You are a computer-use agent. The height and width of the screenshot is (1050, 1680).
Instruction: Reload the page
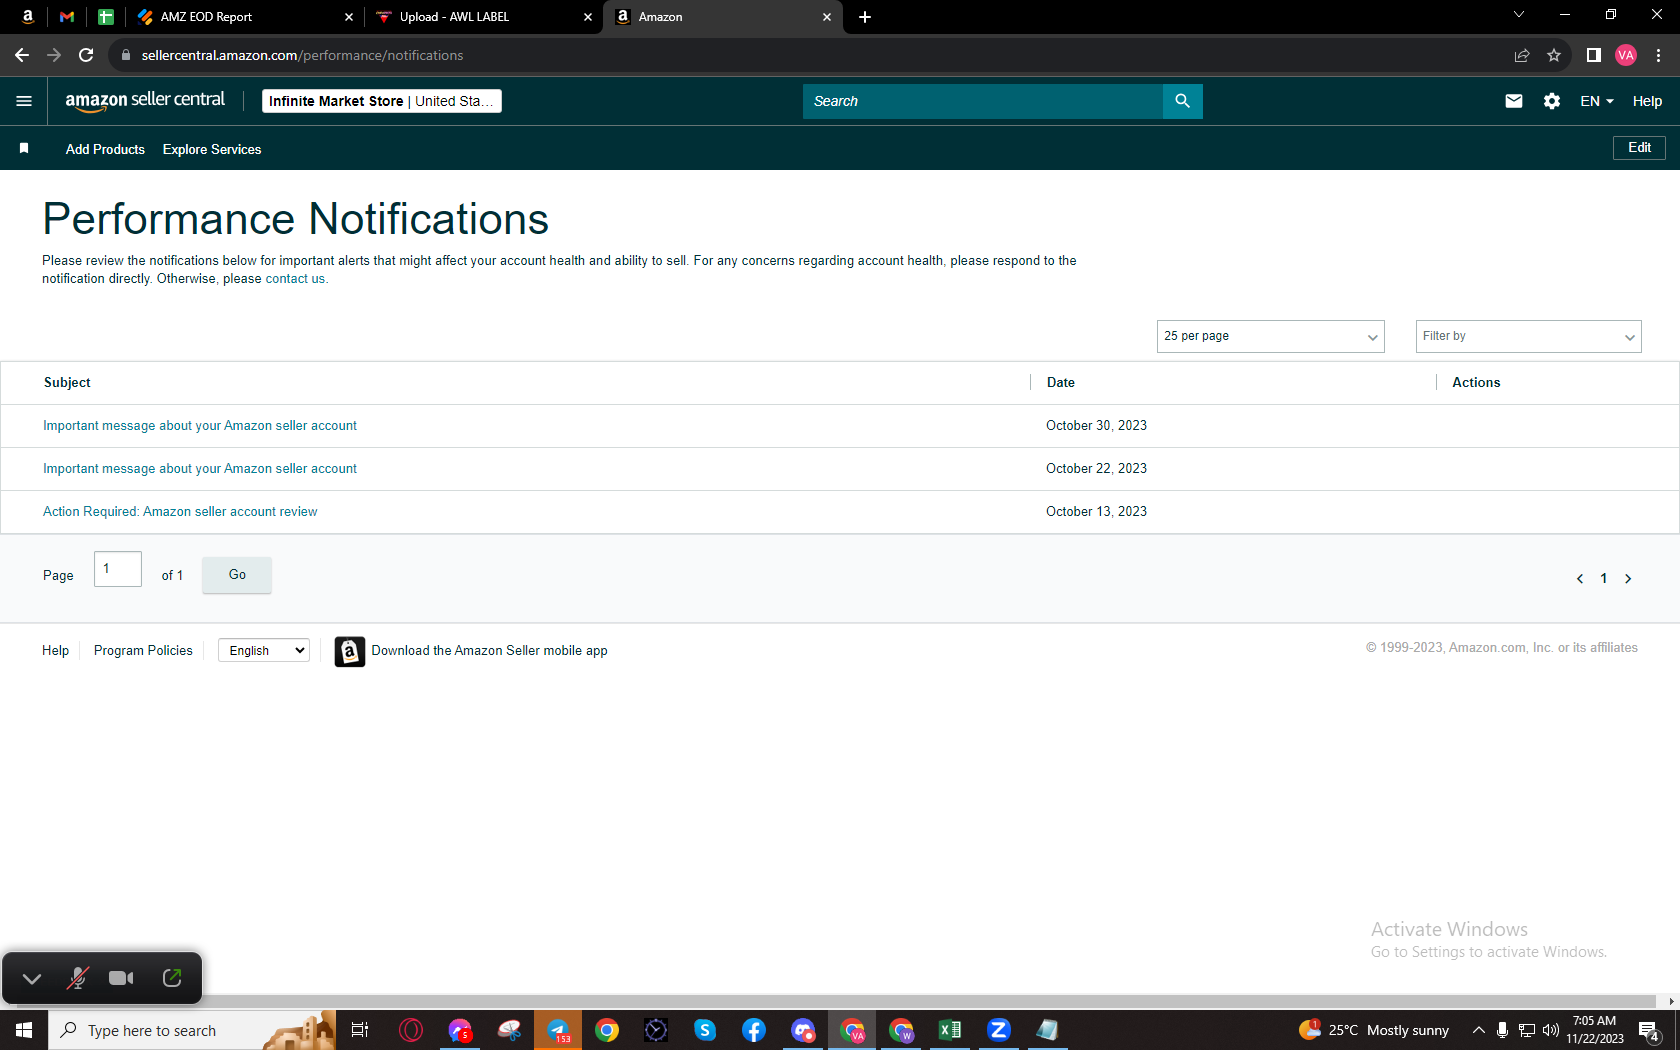click(86, 55)
